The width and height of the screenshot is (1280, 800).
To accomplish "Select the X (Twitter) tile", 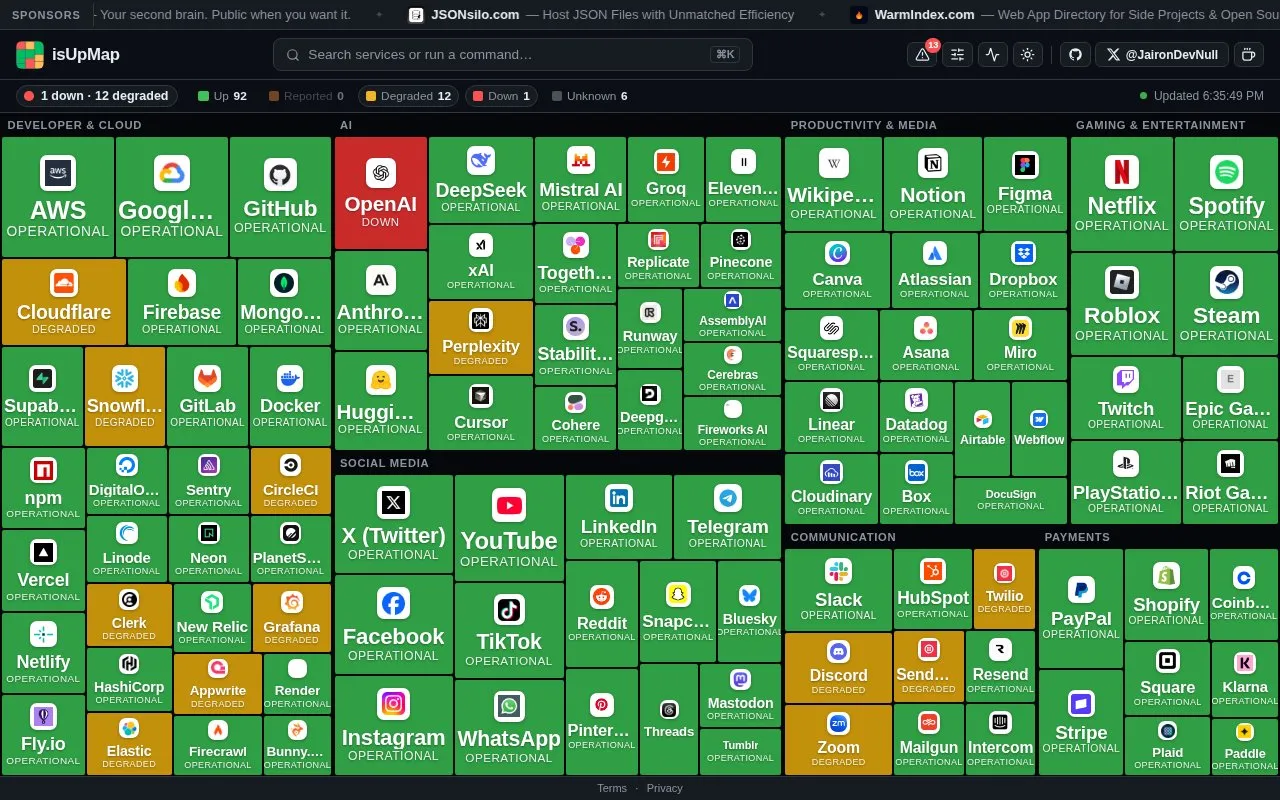I will [x=393, y=524].
